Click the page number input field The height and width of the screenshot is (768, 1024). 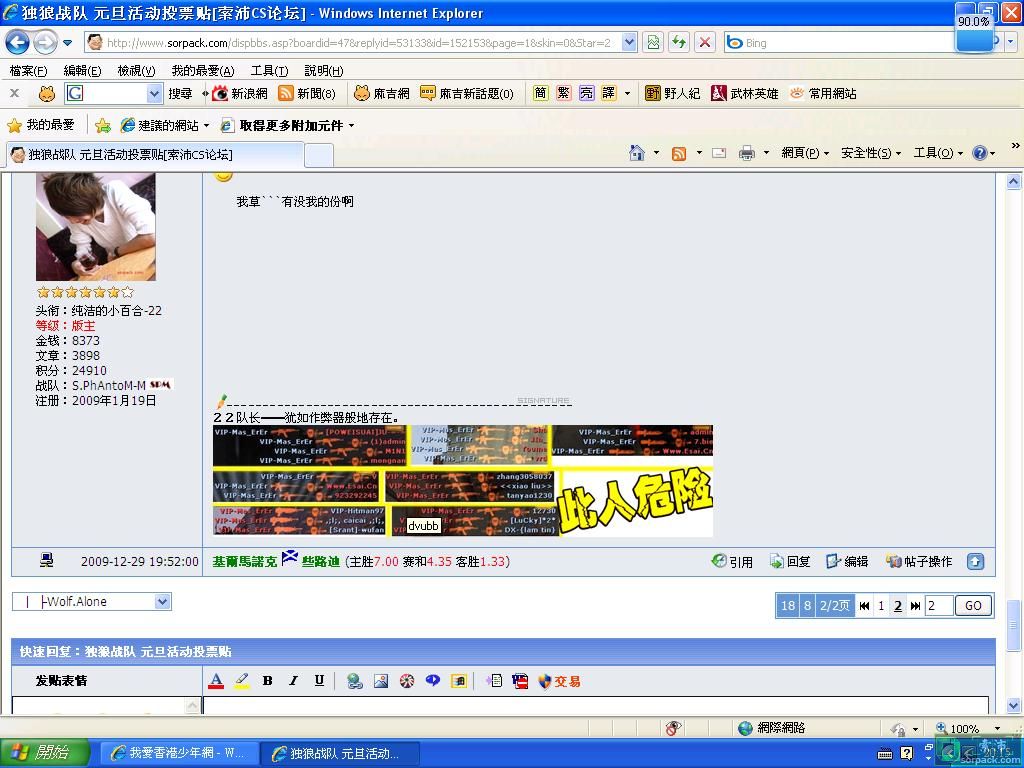pos(939,605)
